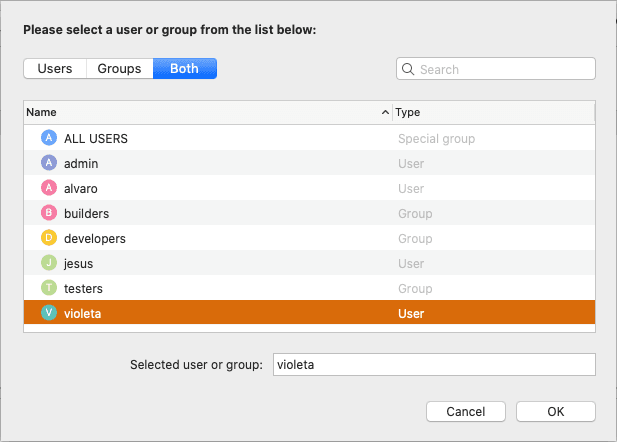617x442 pixels.
Task: Confirm selection with OK button
Action: [556, 412]
